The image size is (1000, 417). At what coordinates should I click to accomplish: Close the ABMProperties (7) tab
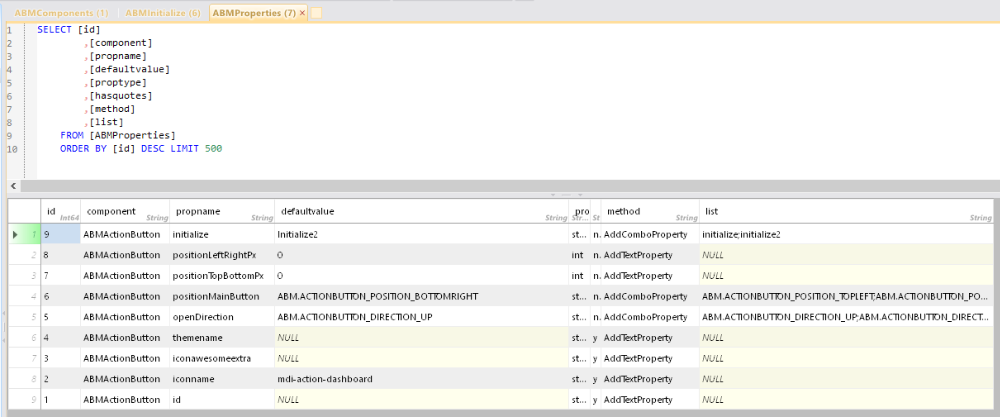coord(302,13)
